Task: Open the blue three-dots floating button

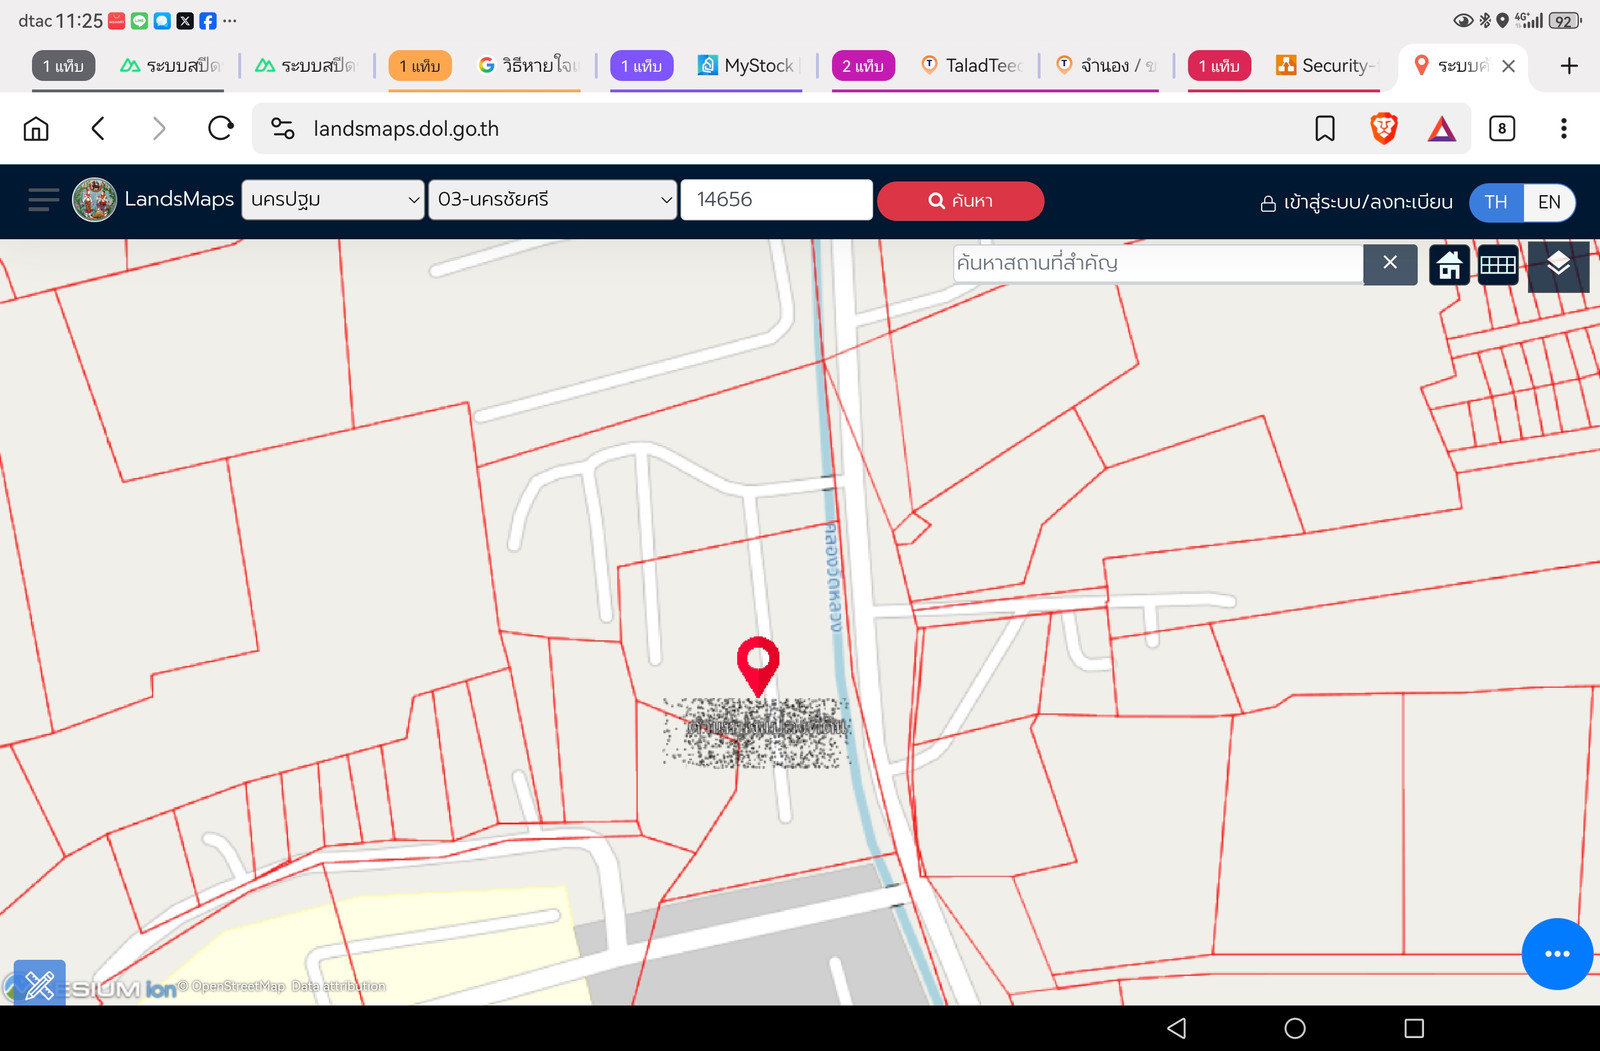Action: (1557, 954)
